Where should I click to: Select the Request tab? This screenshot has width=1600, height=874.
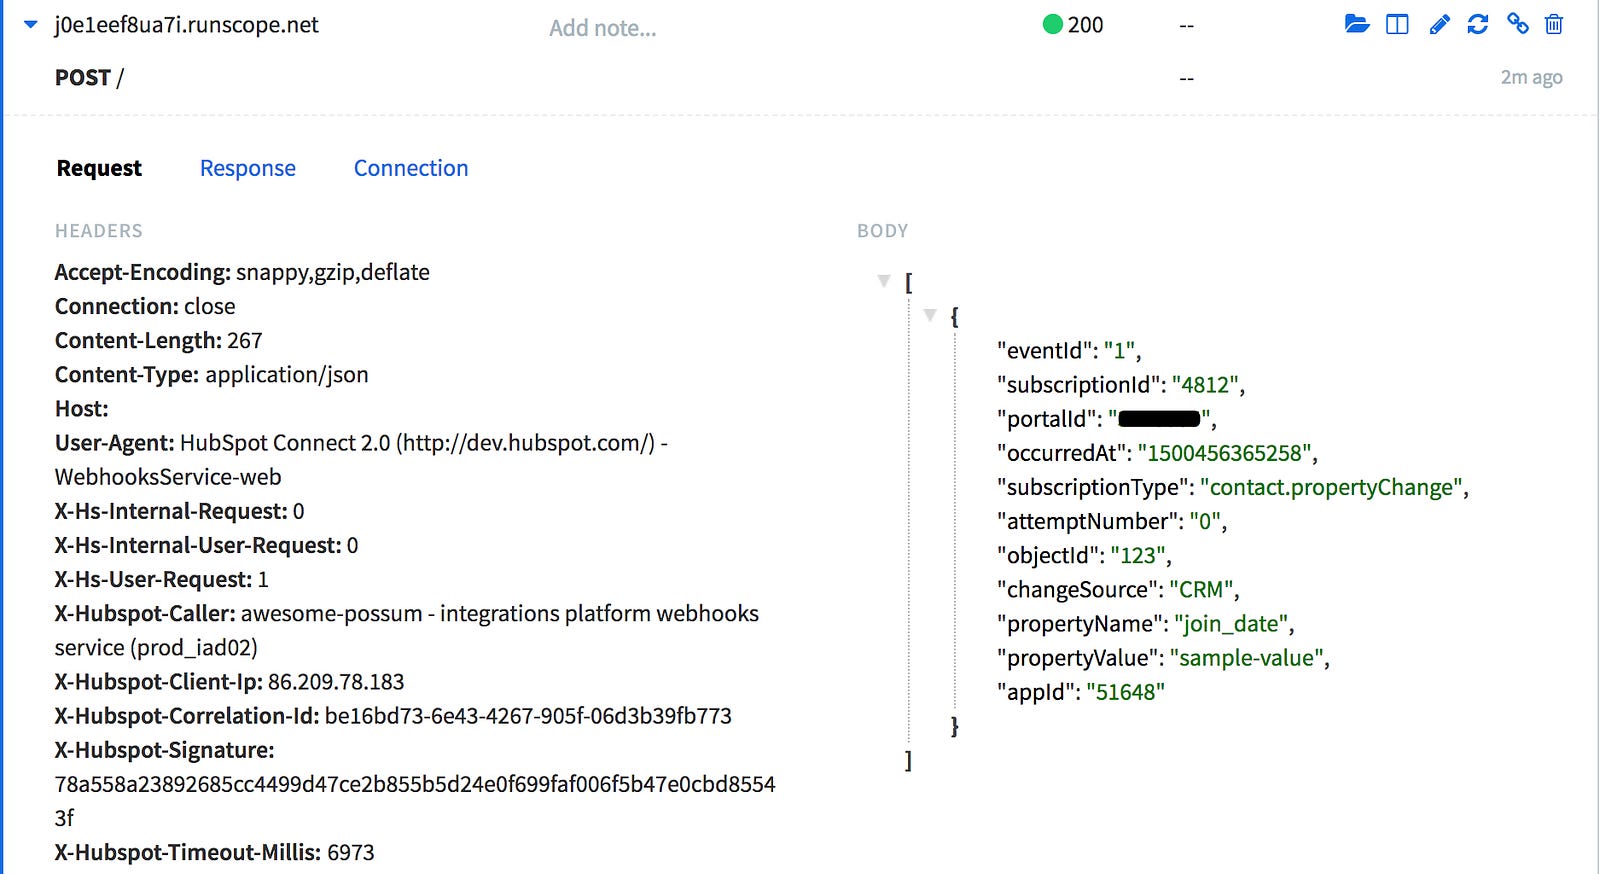(99, 168)
